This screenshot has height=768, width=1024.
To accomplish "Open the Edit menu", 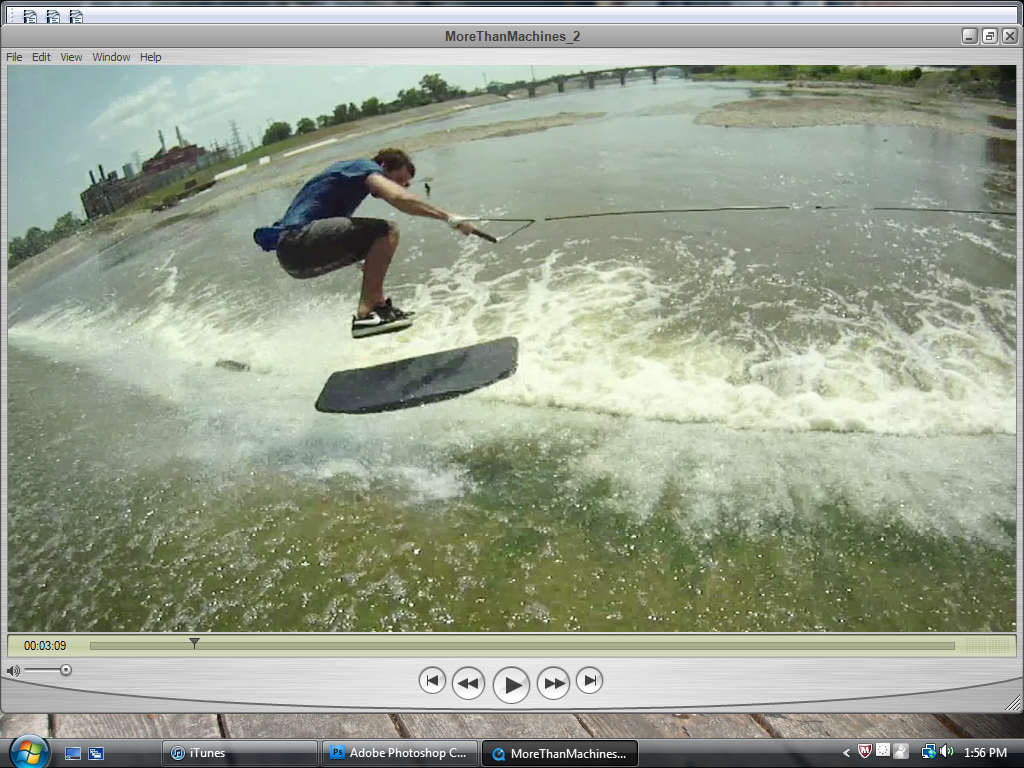I will click(x=41, y=57).
